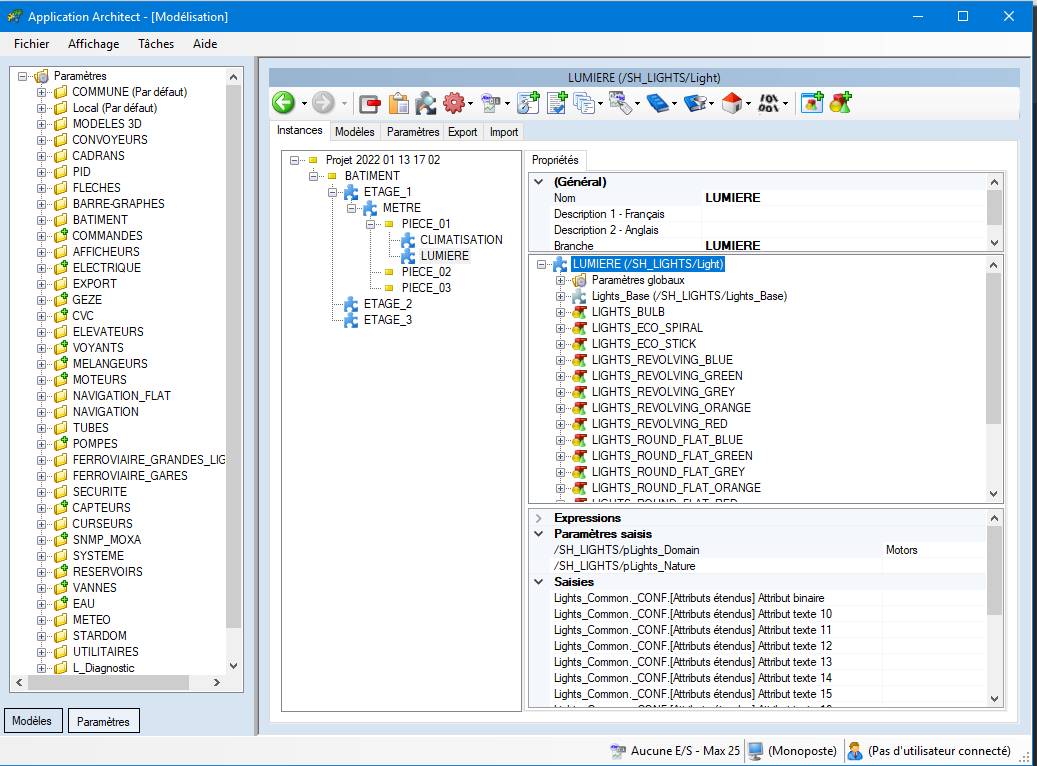Click the red minus delete toolbar icon
The height and width of the screenshot is (766, 1037).
click(370, 104)
